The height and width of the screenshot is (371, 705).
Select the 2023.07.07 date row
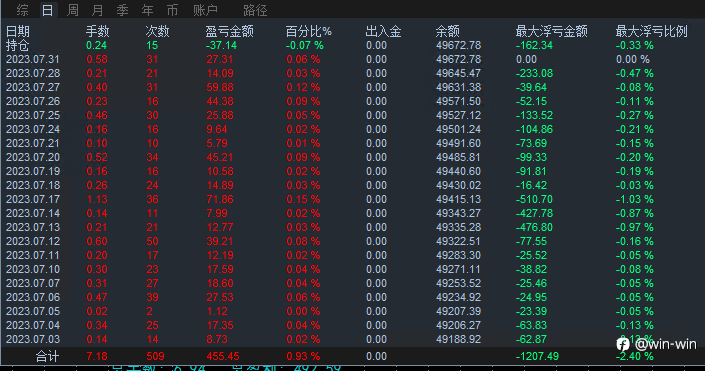tap(32, 283)
